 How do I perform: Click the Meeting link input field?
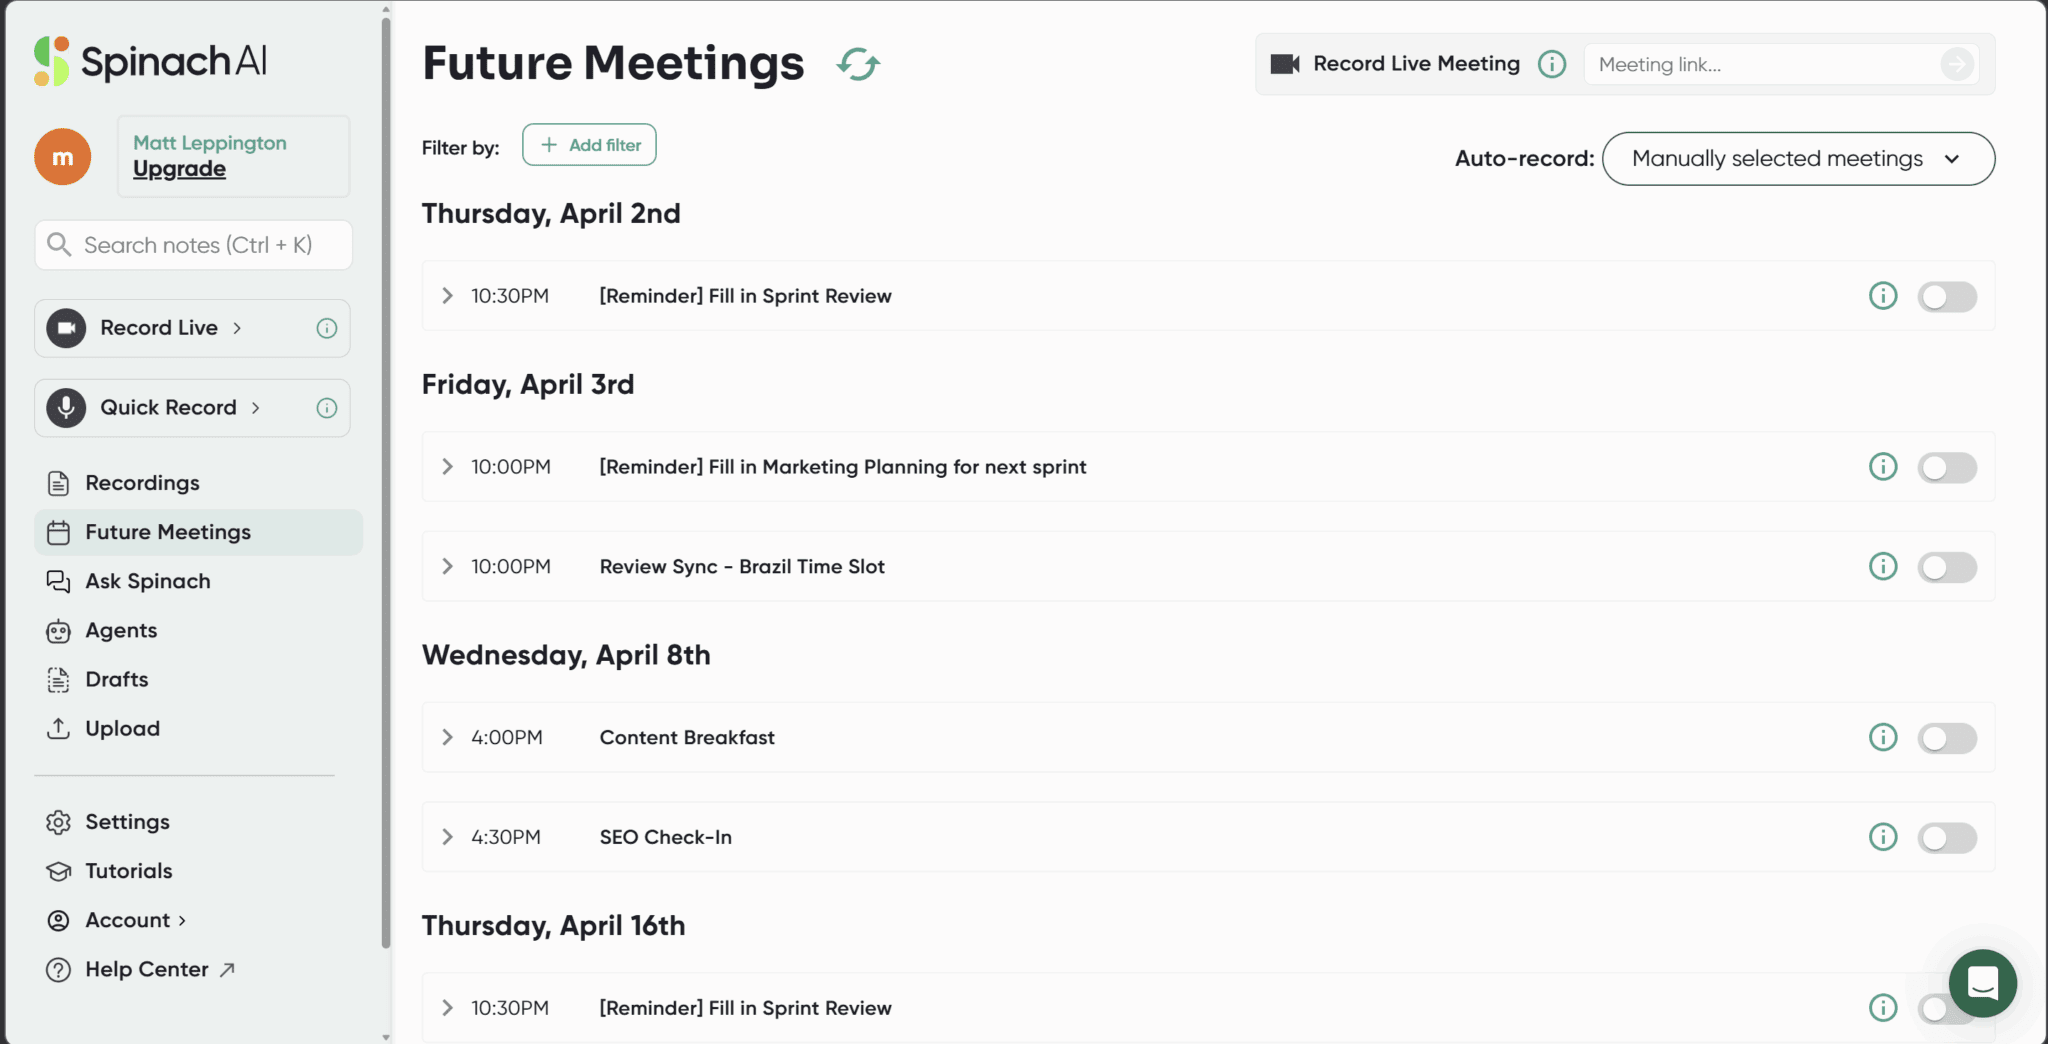click(1770, 63)
